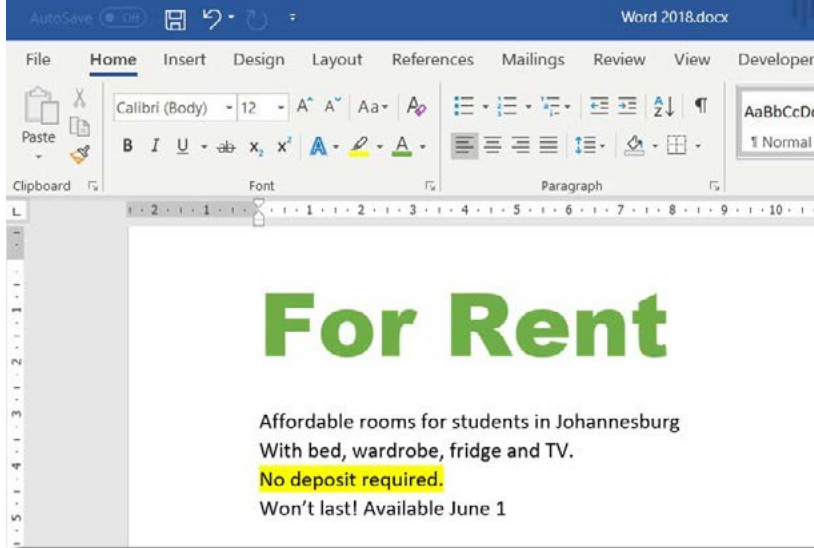
Task: Open font color dropdown arrow
Action: coord(423,147)
